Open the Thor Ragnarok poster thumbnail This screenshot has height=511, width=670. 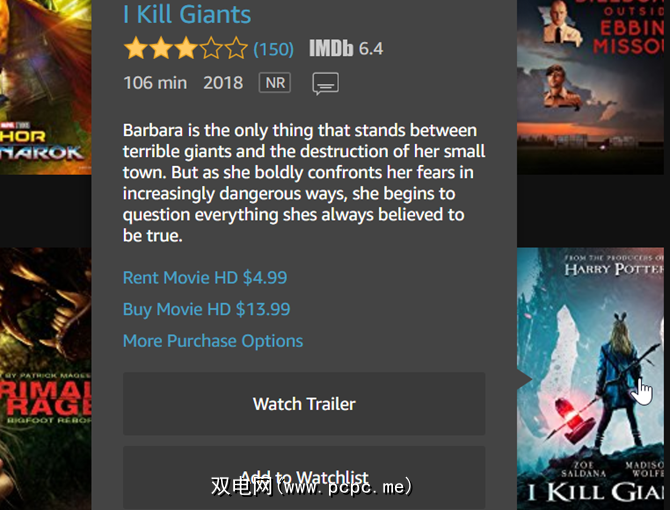(45, 87)
